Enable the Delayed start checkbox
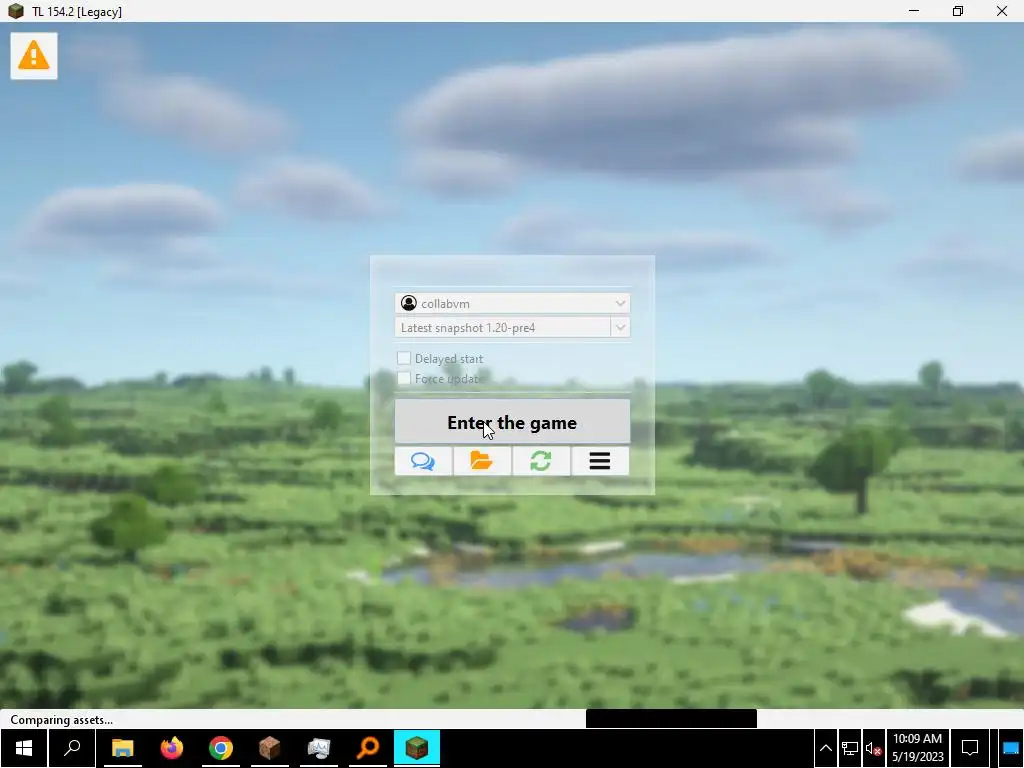The width and height of the screenshot is (1024, 768). pos(404,358)
